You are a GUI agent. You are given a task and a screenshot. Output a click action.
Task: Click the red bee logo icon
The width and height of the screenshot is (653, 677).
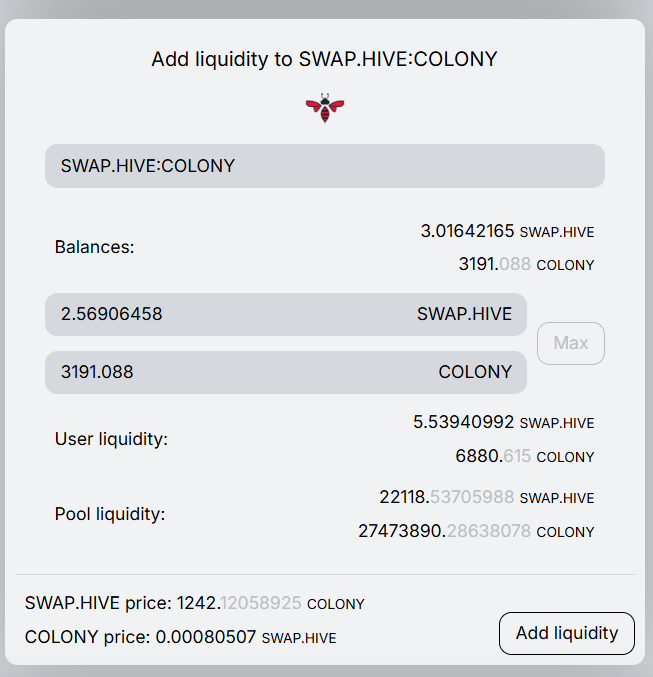325,108
